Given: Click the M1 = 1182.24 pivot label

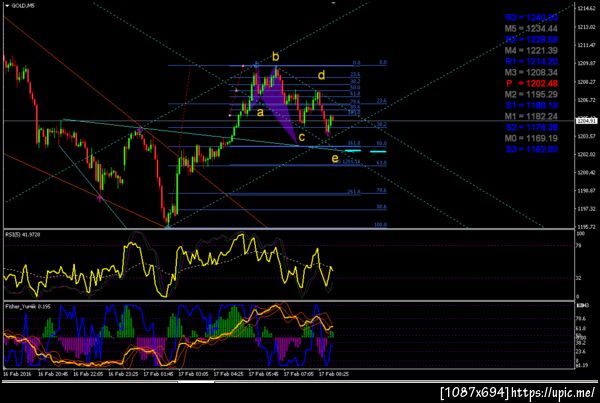Looking at the screenshot, I should click(x=531, y=116).
